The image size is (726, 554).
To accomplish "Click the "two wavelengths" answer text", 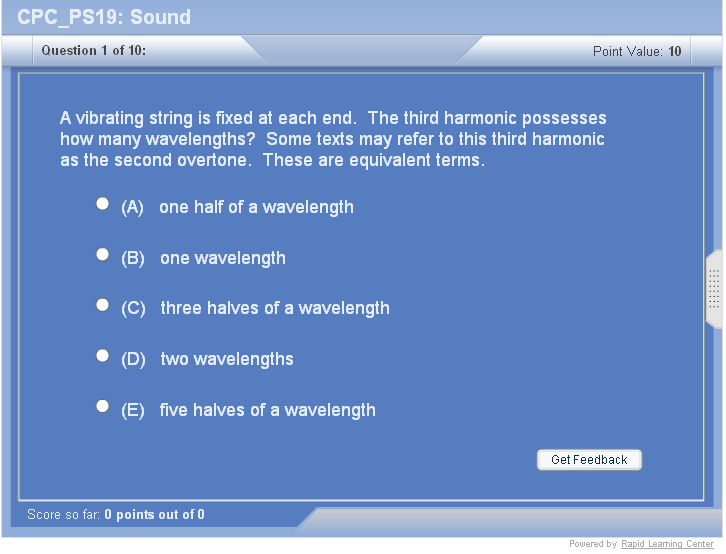I will tap(226, 359).
